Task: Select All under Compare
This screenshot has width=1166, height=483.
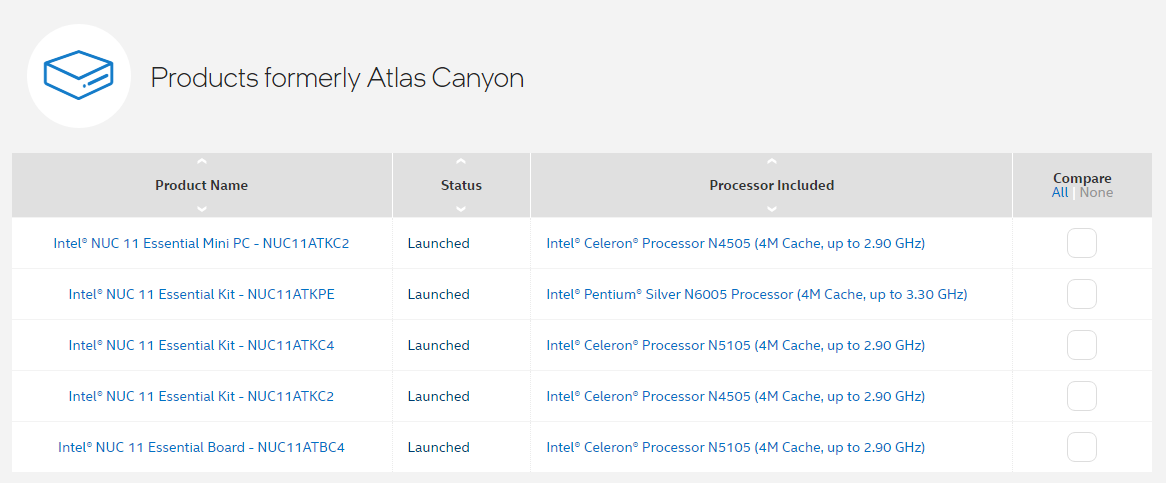Action: (x=1060, y=192)
